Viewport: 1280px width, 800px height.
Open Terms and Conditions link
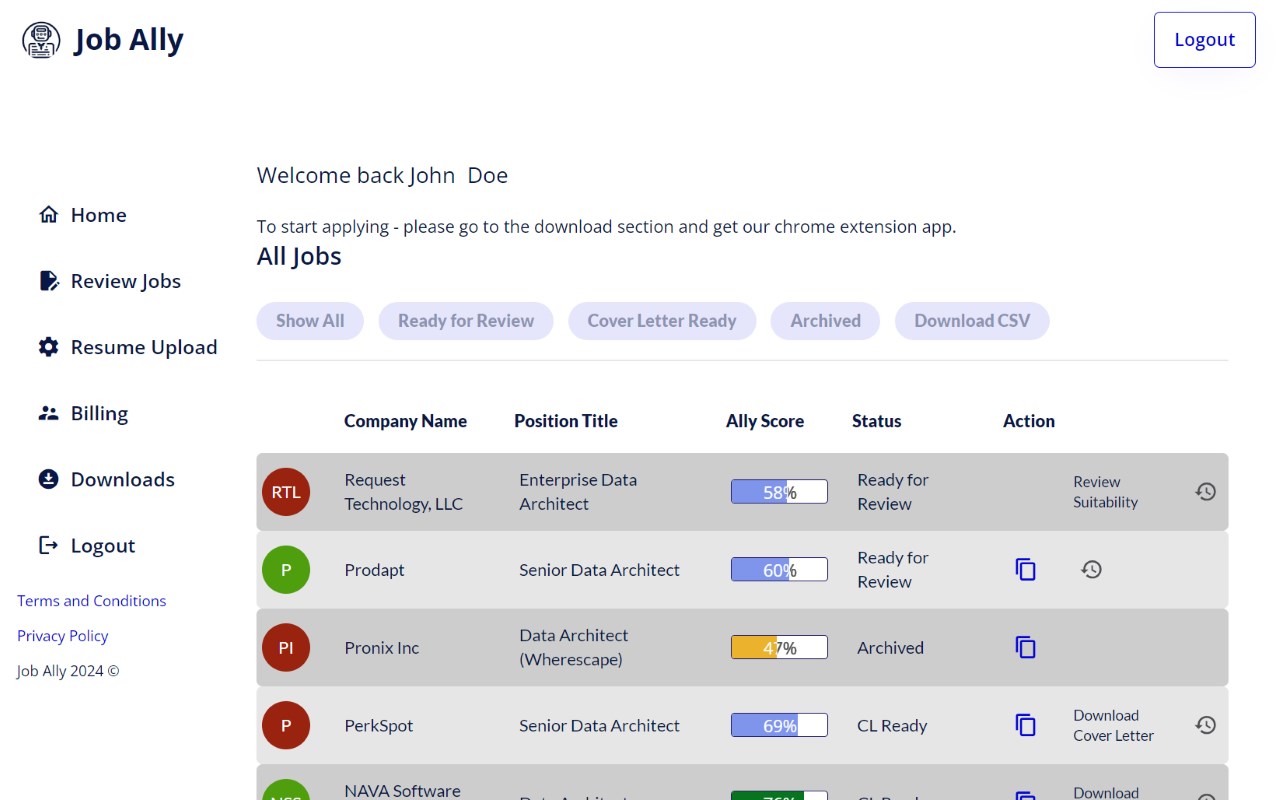click(92, 601)
